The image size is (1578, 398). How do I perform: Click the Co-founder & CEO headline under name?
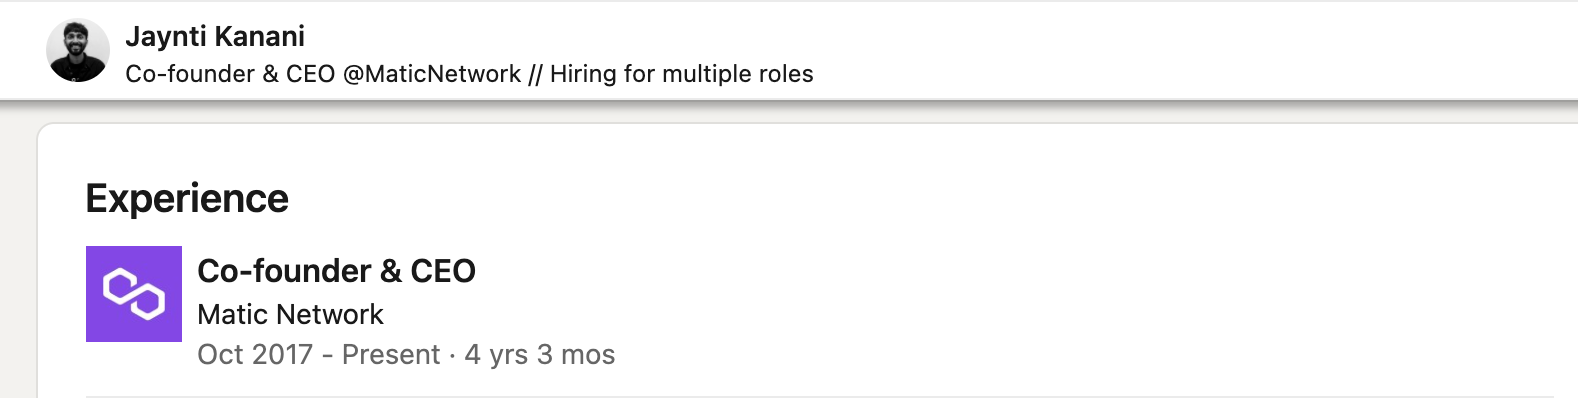click(230, 74)
